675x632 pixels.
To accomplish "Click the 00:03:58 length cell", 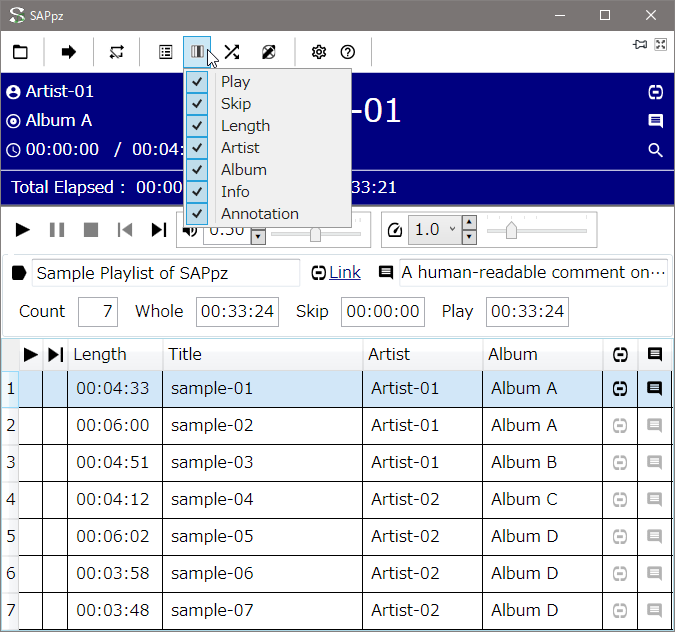I will 115,574.
